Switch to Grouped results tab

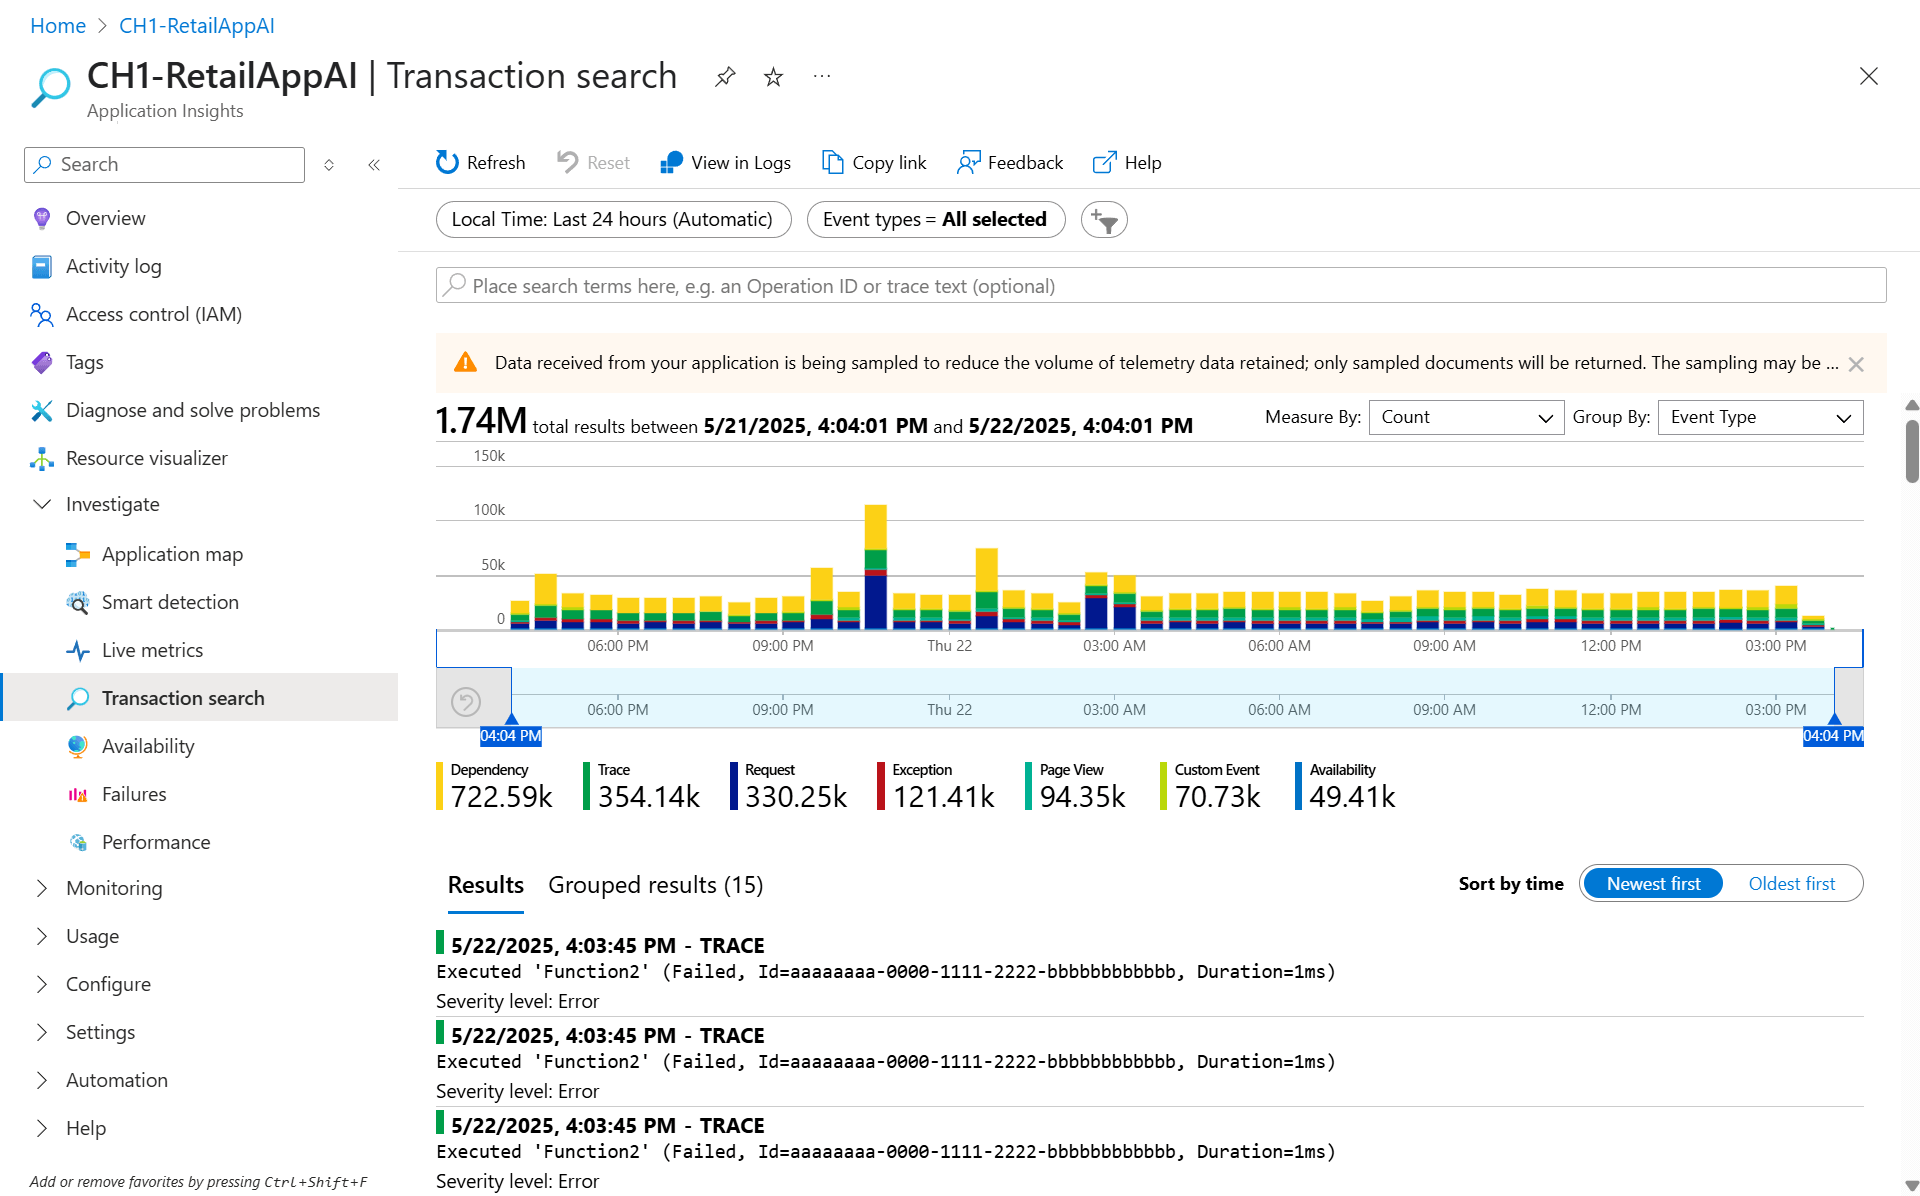click(x=655, y=885)
